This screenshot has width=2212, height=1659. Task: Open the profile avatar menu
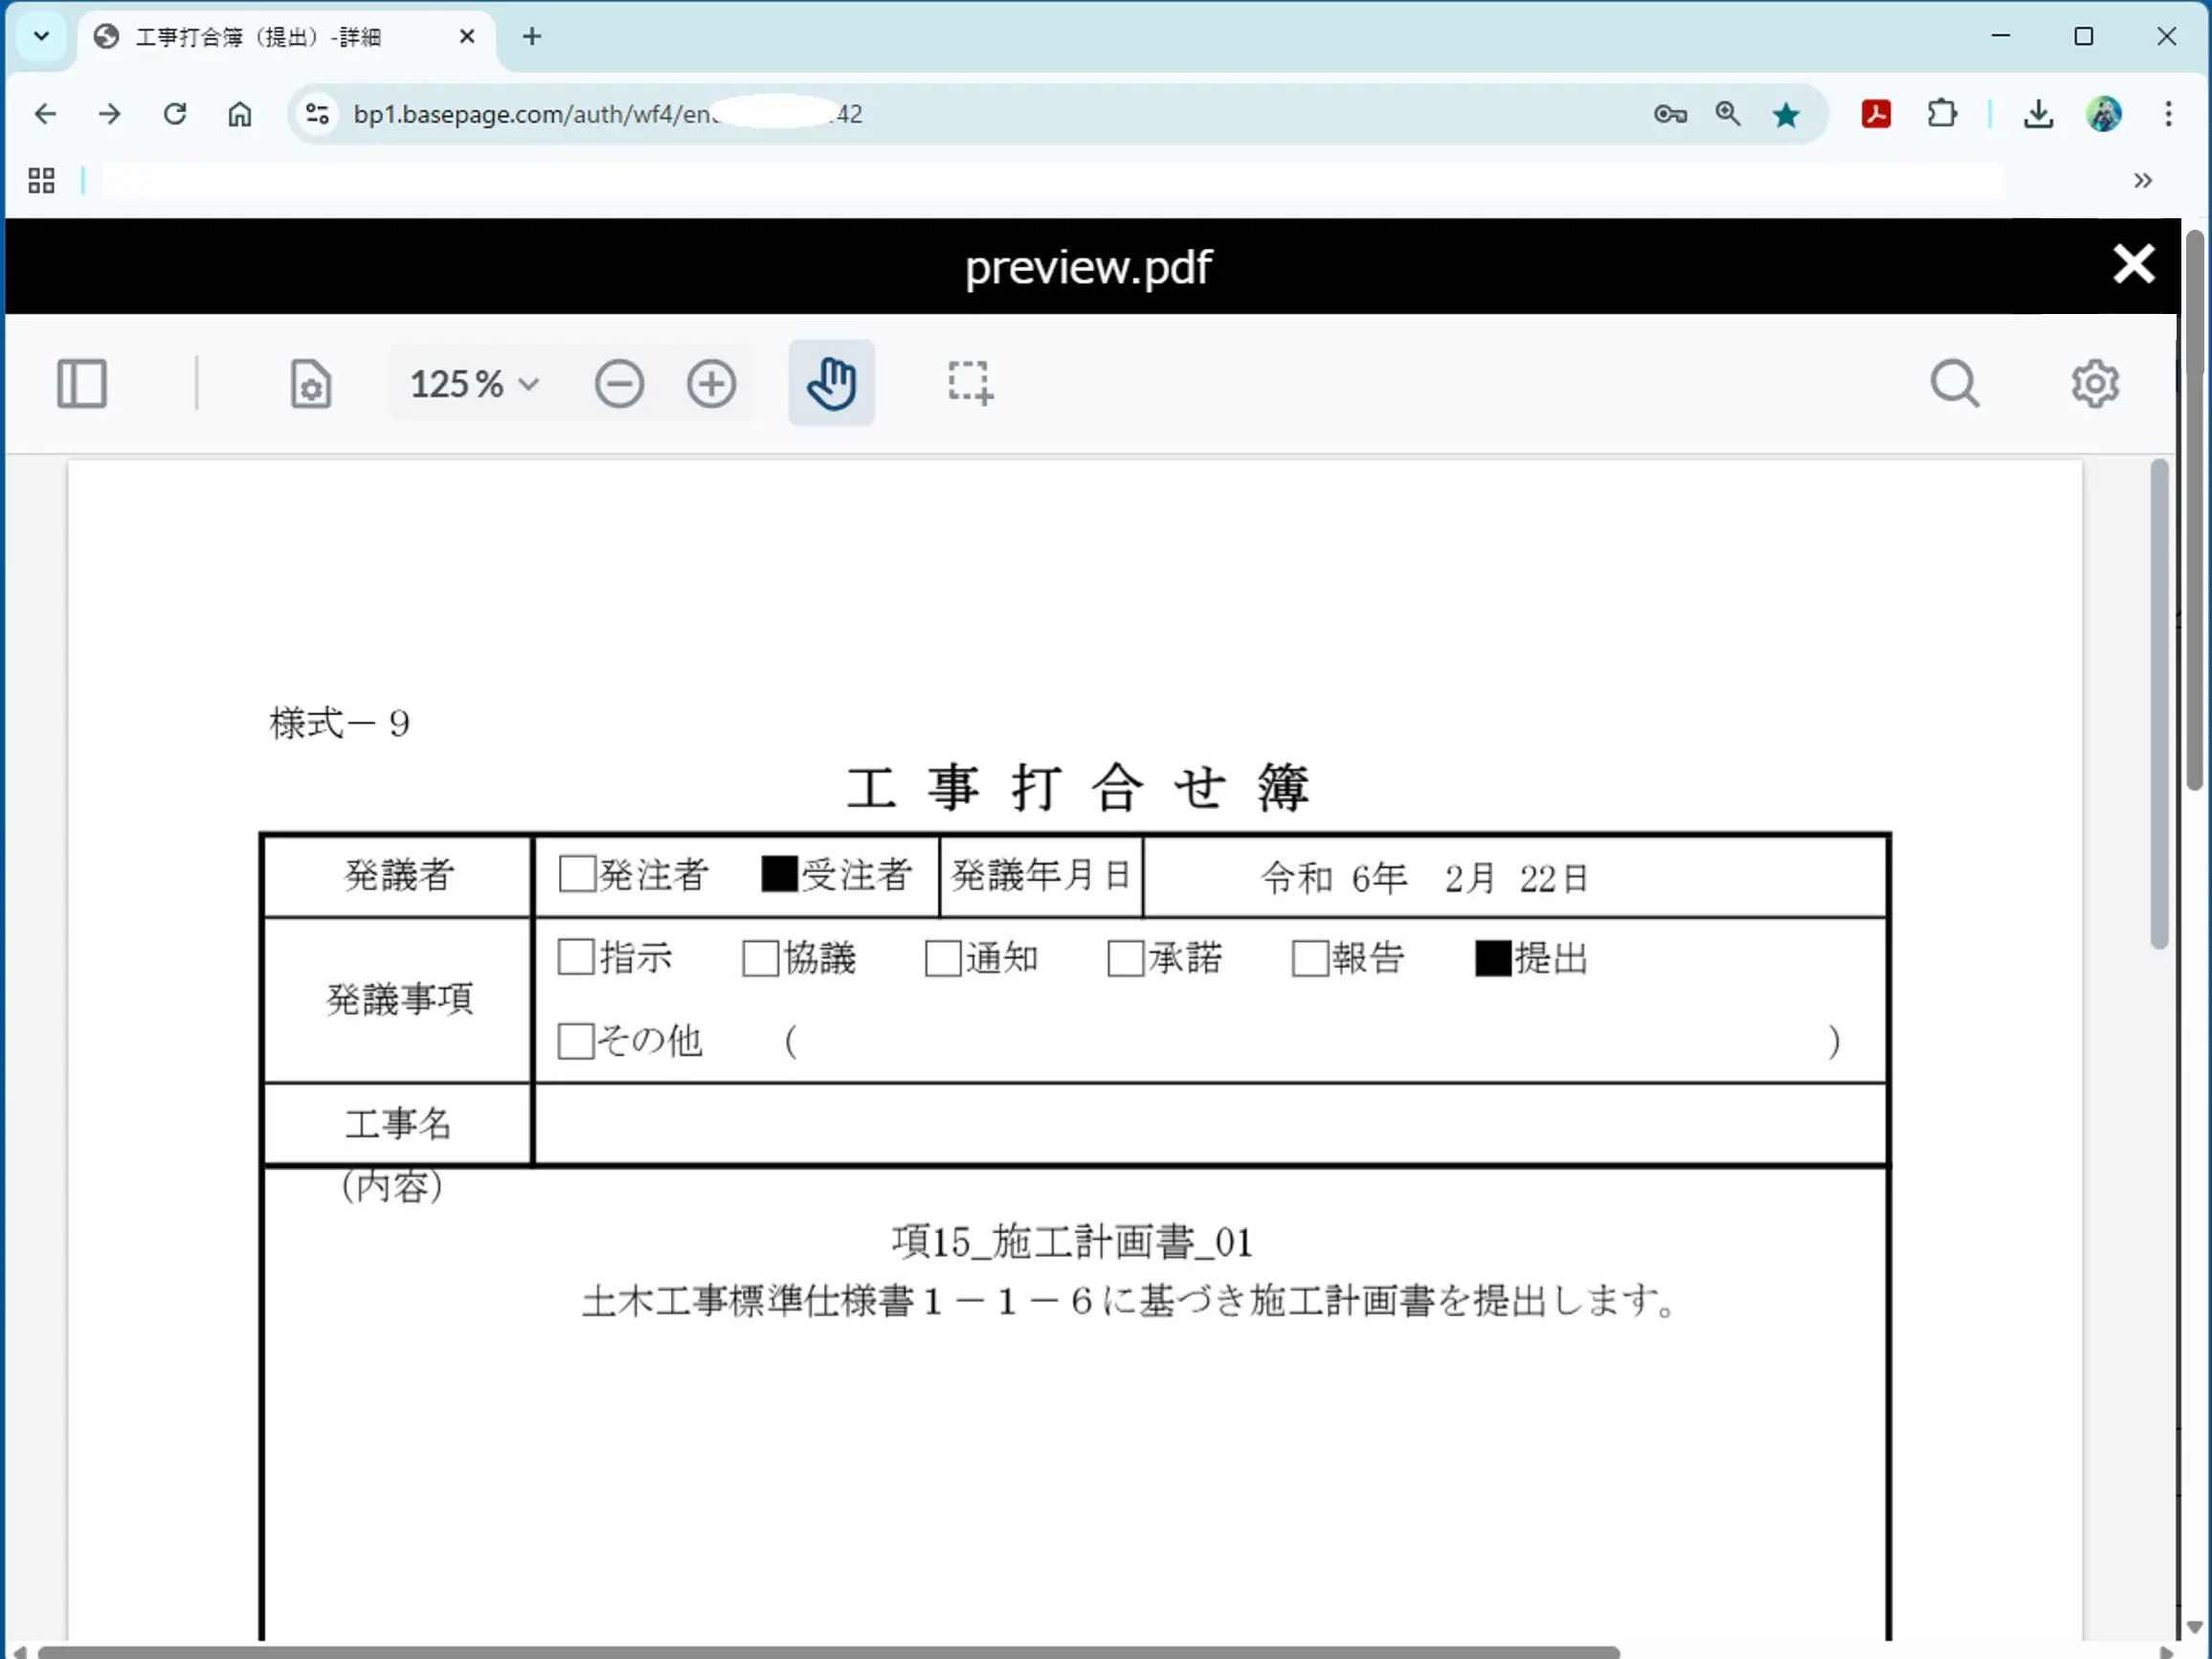[2104, 114]
